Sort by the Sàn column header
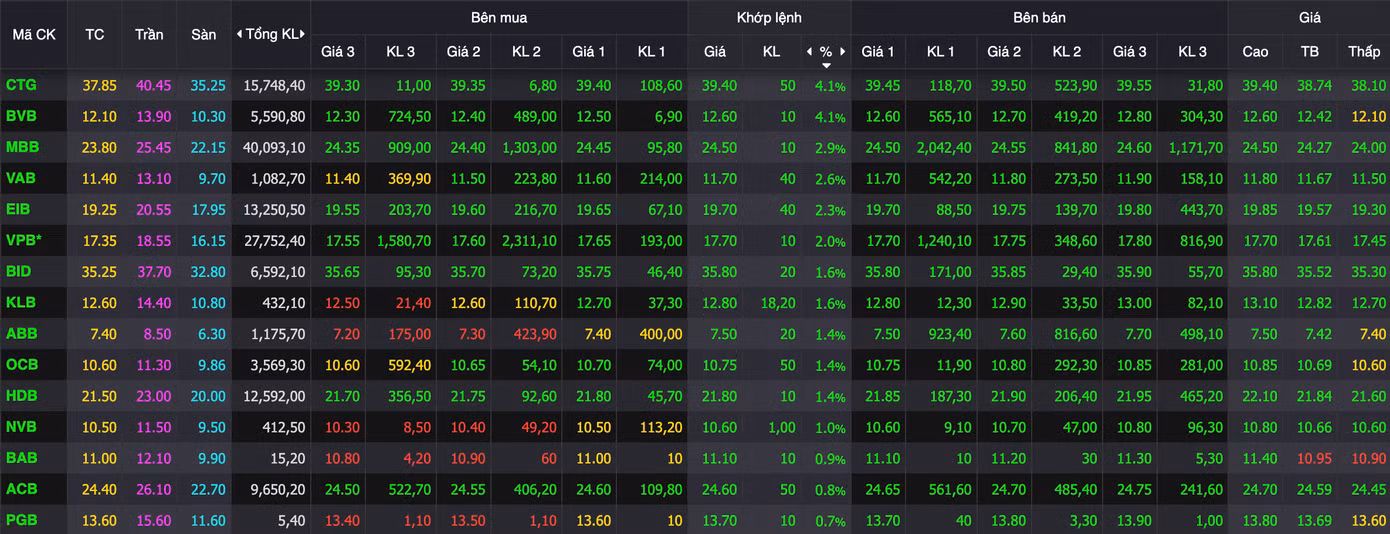1390x534 pixels. click(x=203, y=34)
